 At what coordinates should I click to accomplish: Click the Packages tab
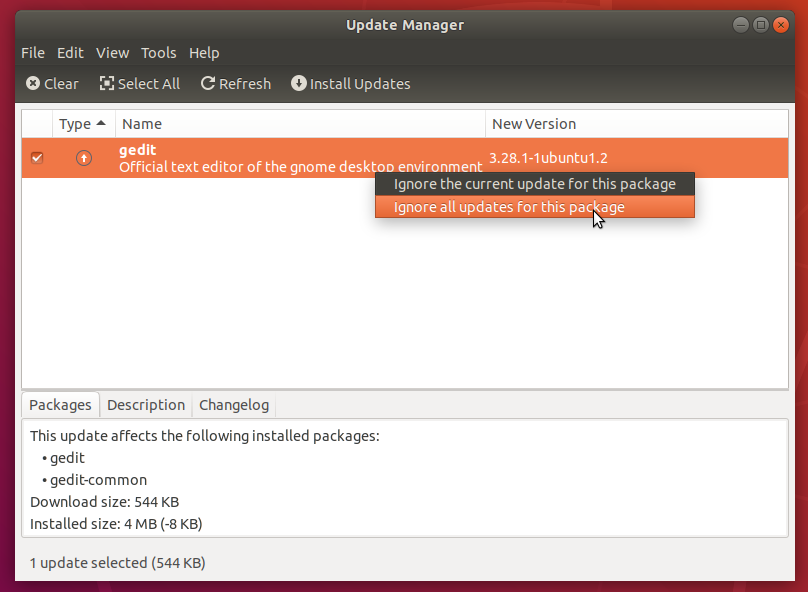(59, 405)
